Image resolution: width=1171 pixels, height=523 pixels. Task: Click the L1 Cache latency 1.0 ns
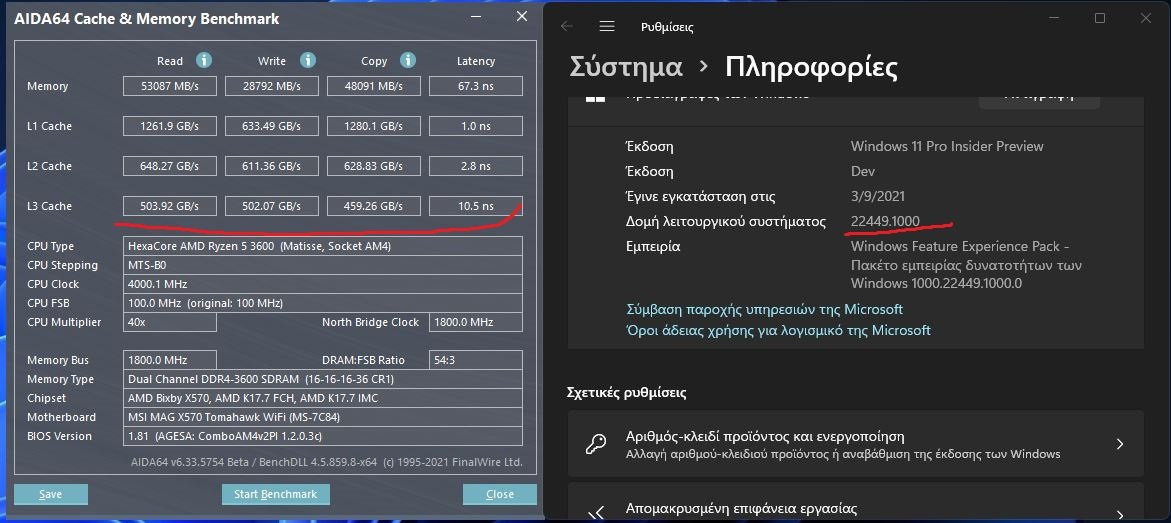(476, 126)
